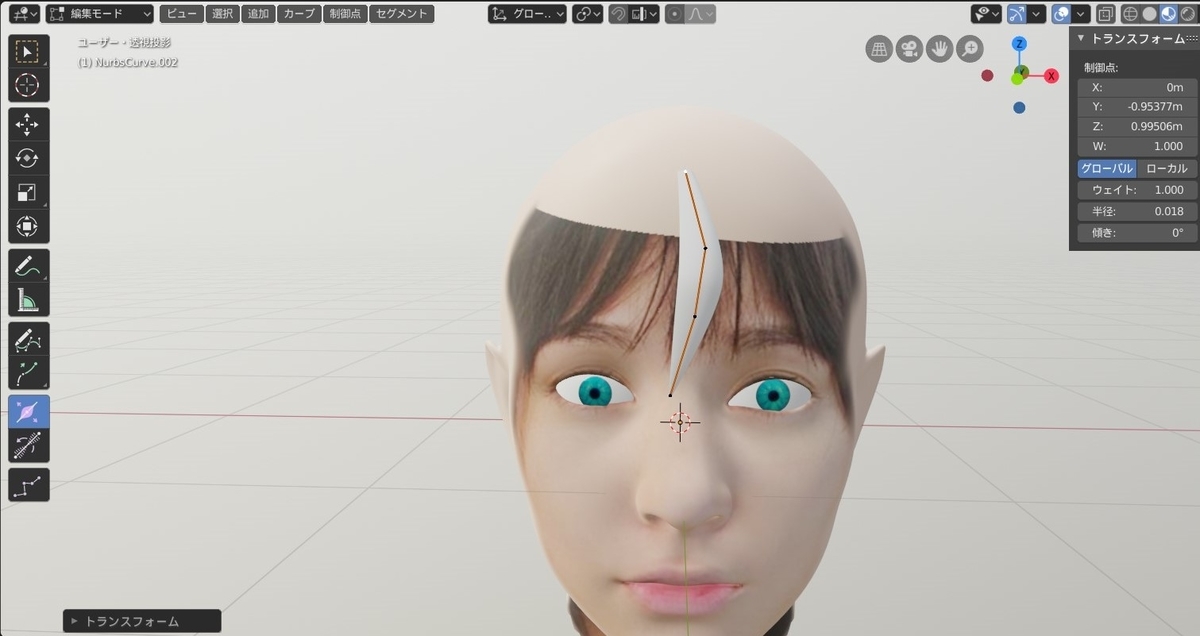Select the Rotate tool

click(28, 158)
